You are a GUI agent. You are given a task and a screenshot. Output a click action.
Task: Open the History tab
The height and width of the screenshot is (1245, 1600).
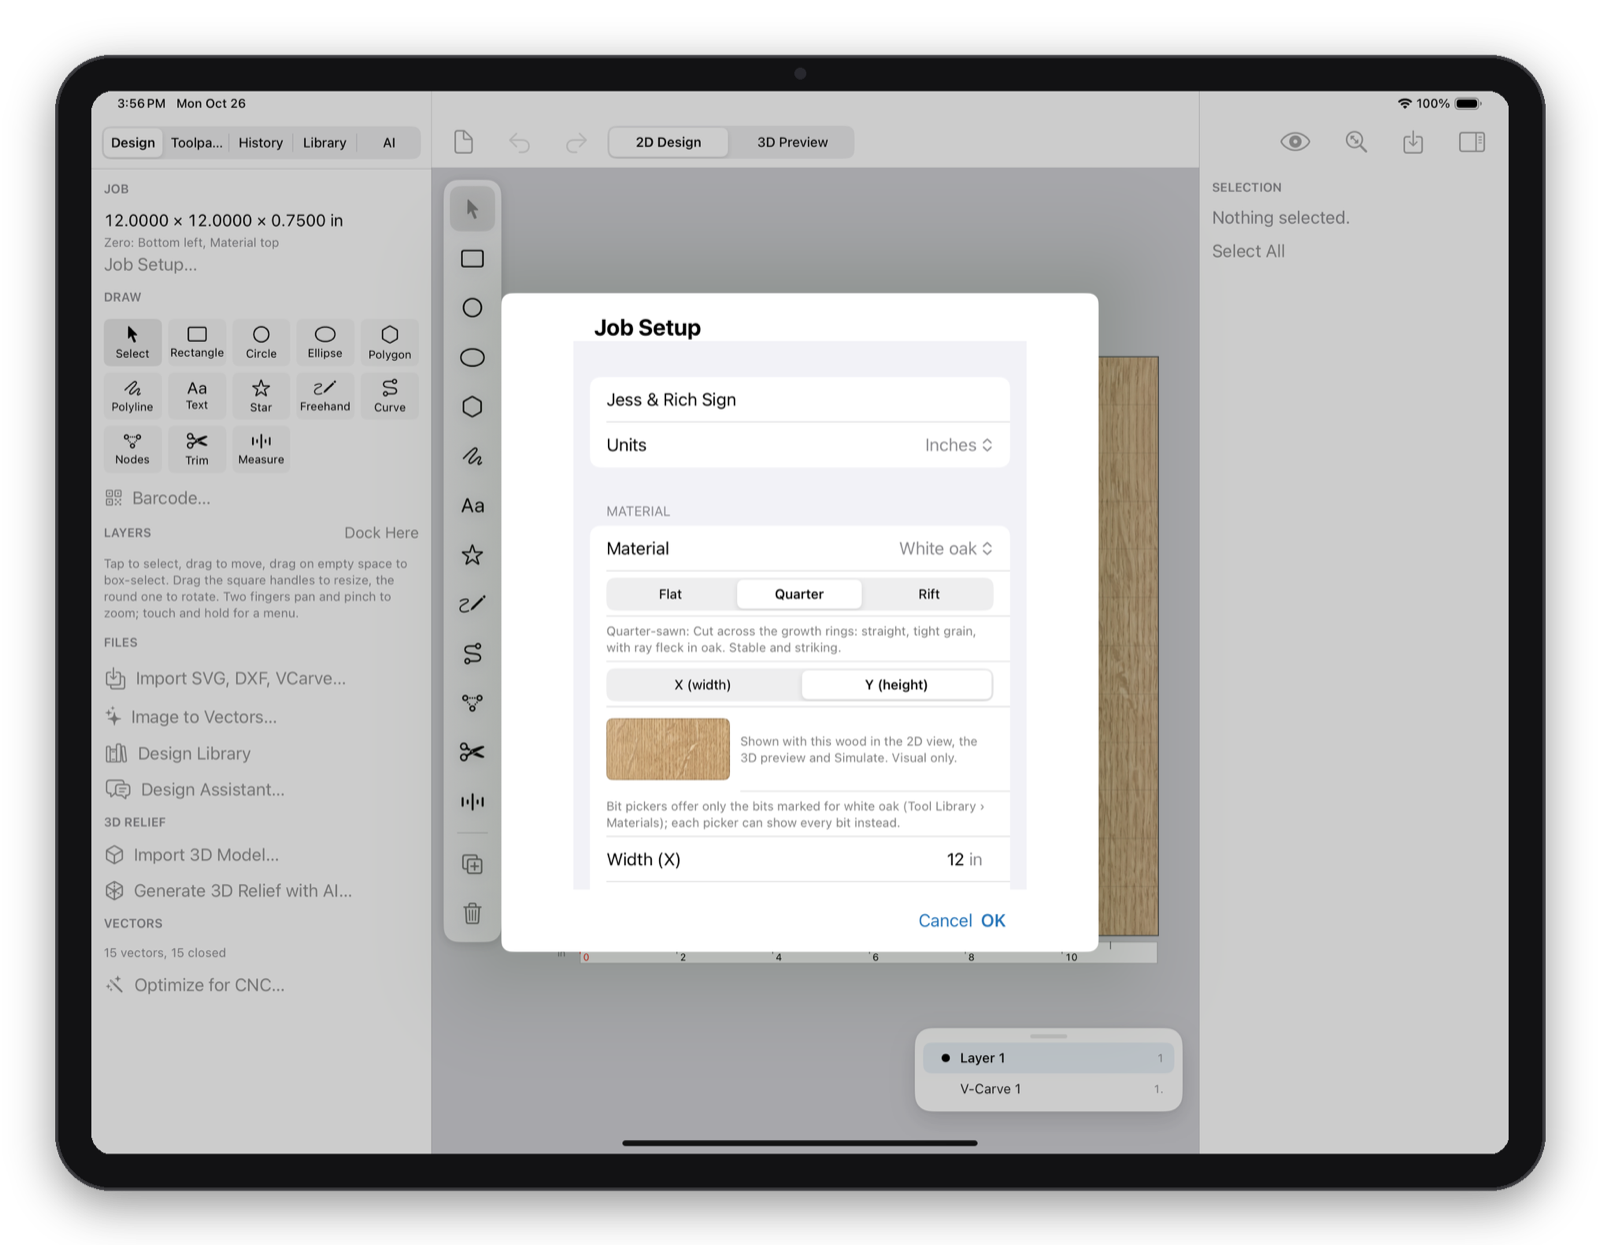261,143
